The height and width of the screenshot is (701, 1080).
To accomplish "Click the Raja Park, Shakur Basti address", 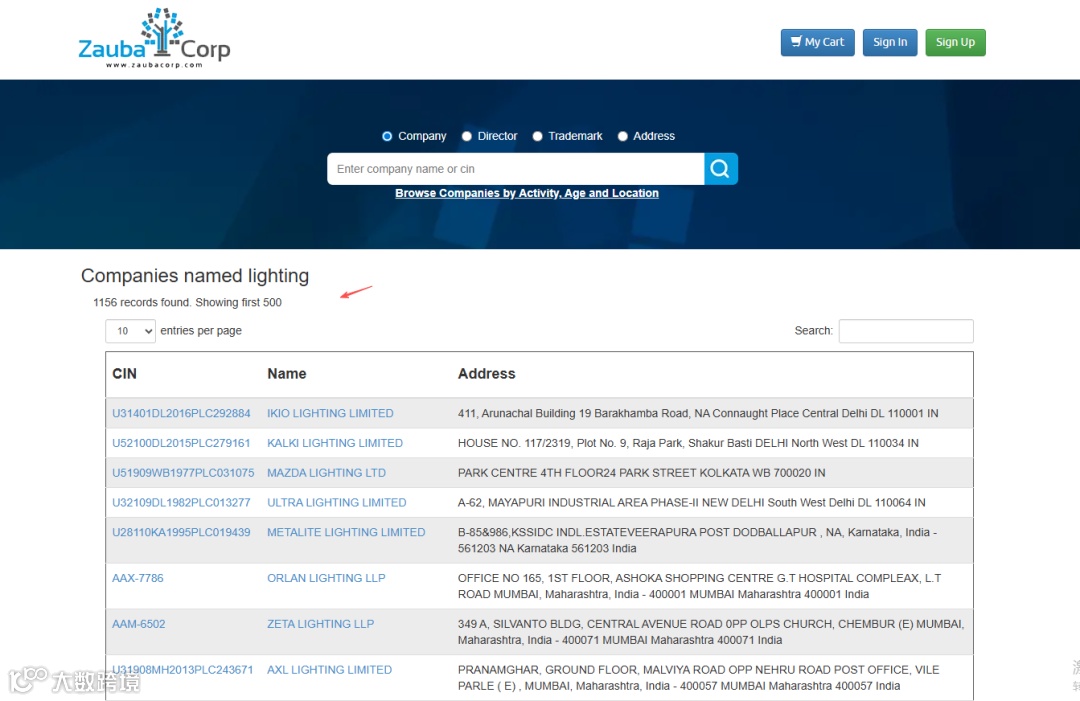I will (688, 443).
